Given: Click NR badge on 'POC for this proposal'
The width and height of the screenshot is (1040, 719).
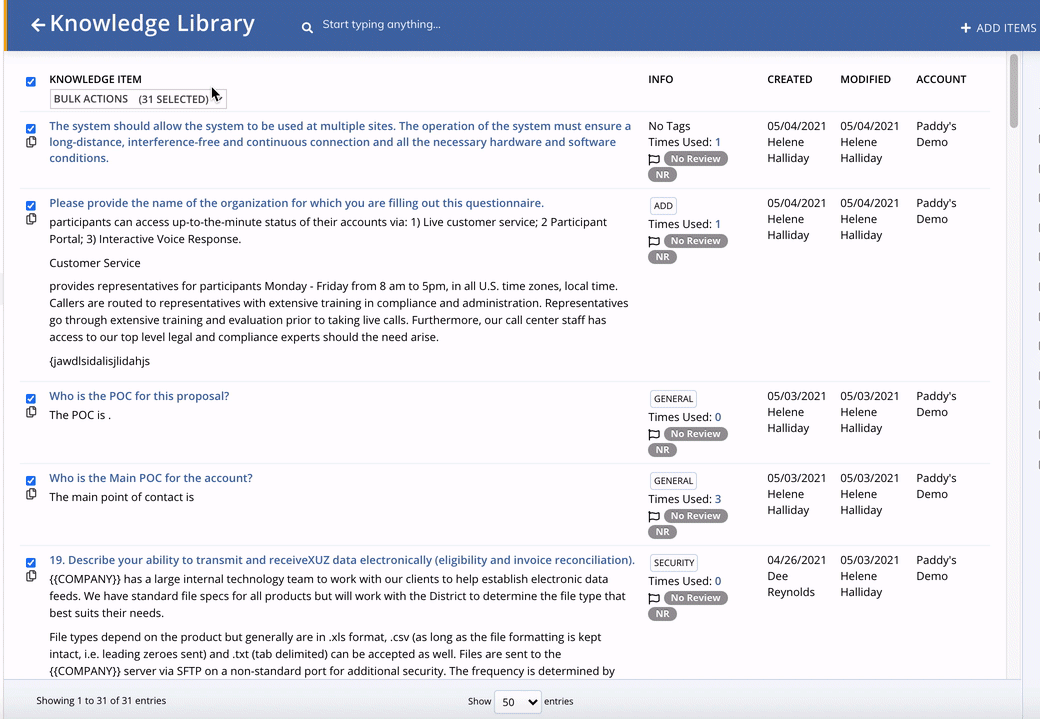Looking at the screenshot, I should tap(663, 450).
